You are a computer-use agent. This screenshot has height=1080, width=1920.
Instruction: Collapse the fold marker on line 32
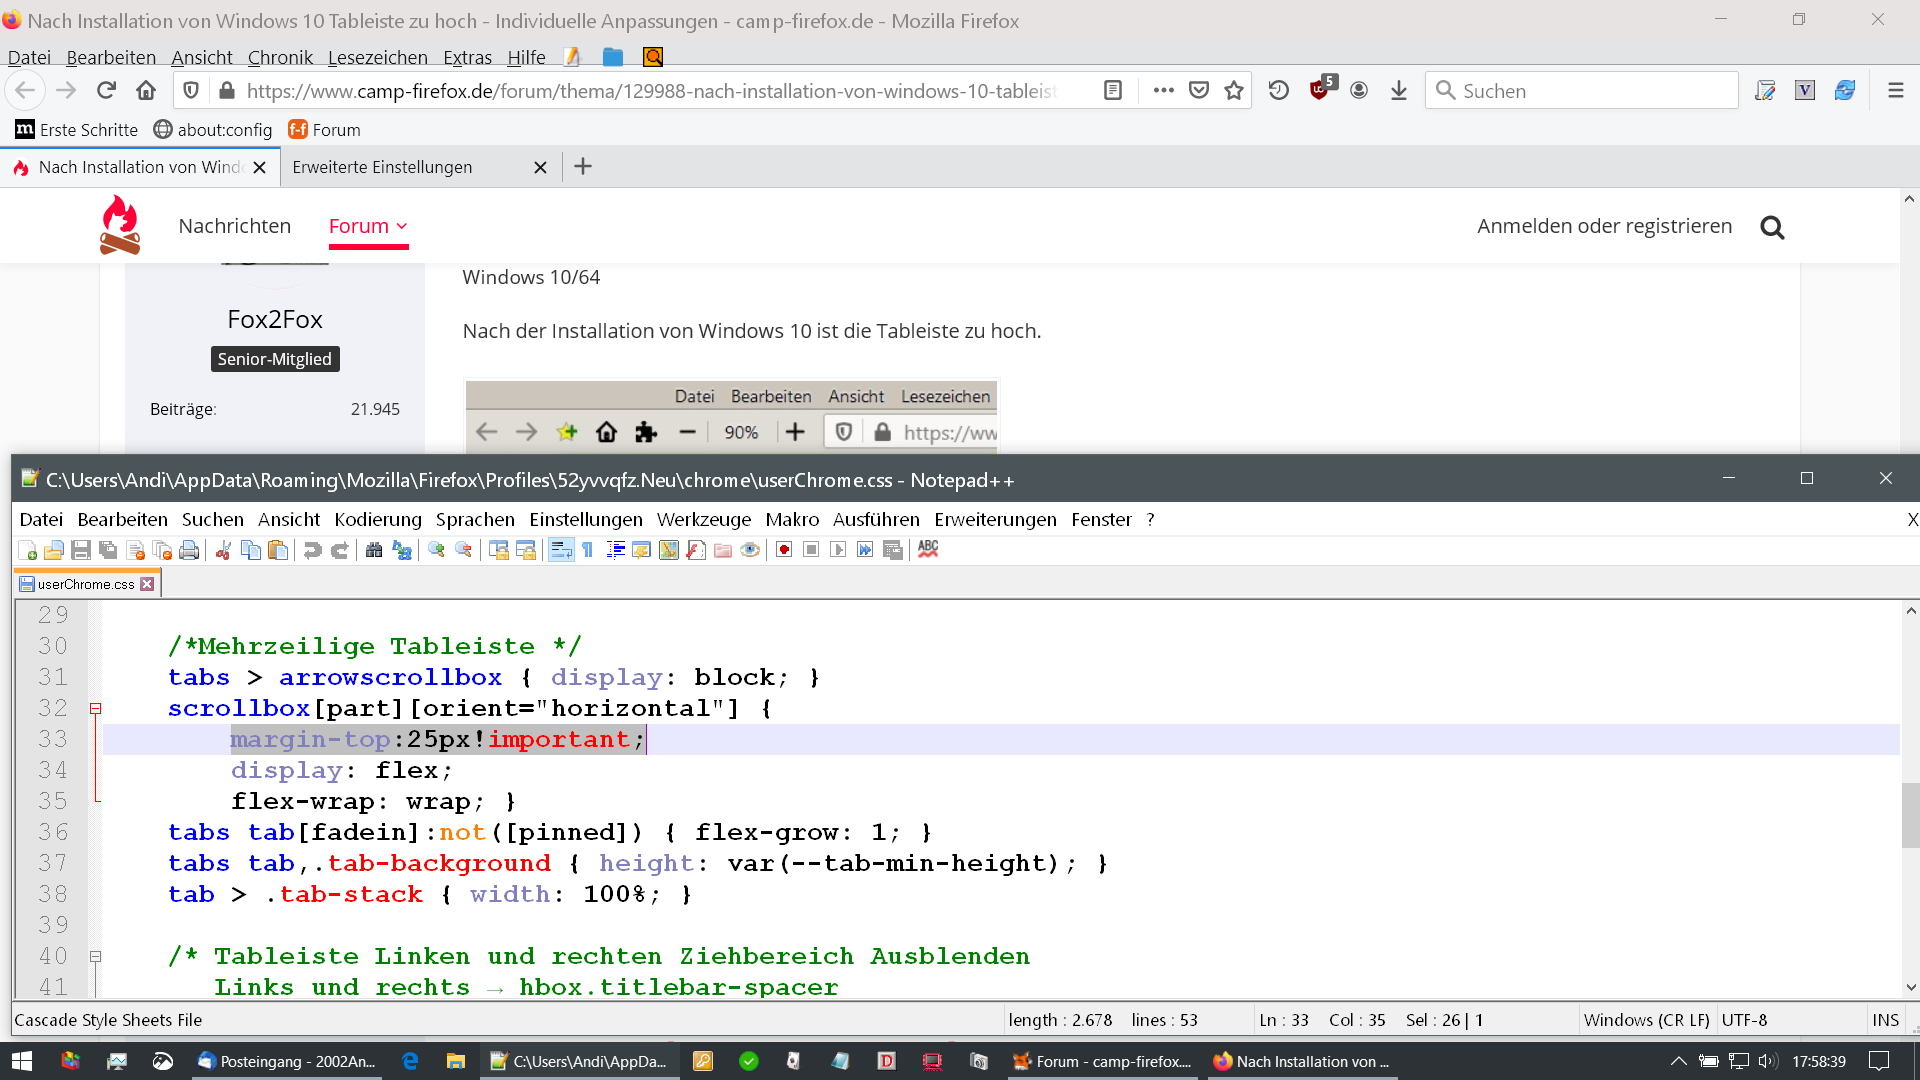tap(96, 708)
